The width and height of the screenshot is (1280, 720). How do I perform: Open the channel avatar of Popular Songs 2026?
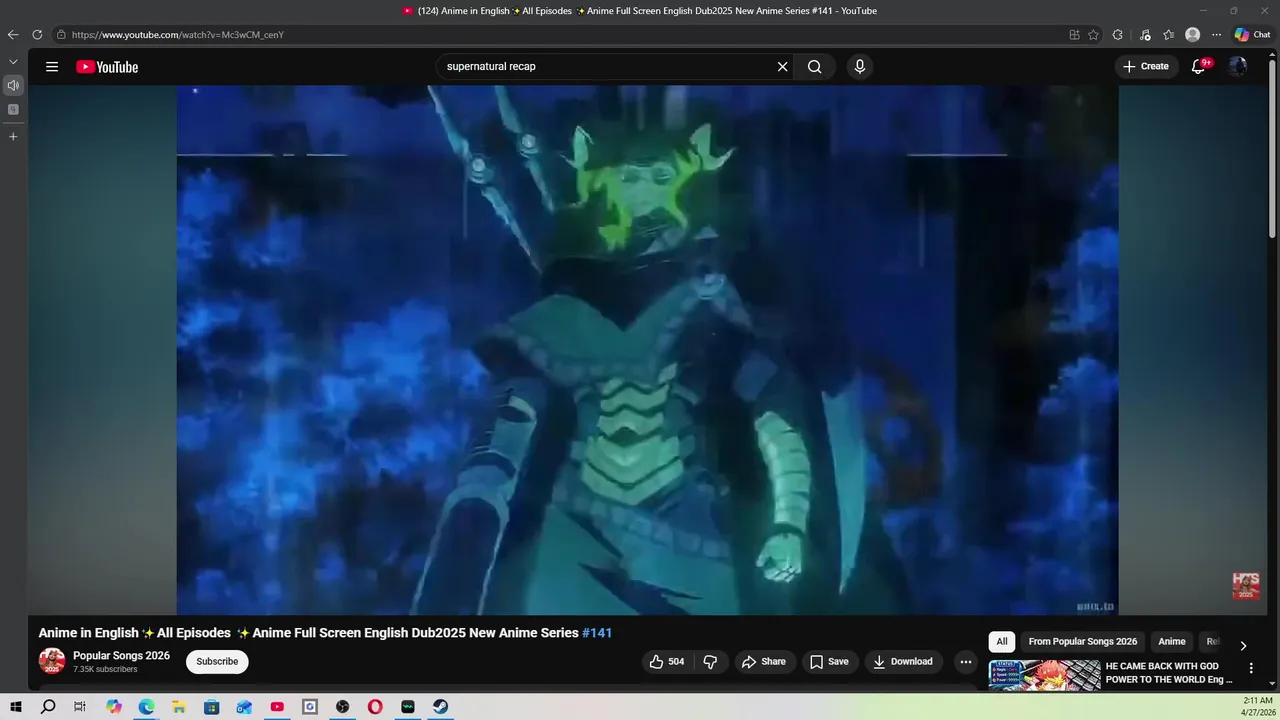[x=52, y=661]
